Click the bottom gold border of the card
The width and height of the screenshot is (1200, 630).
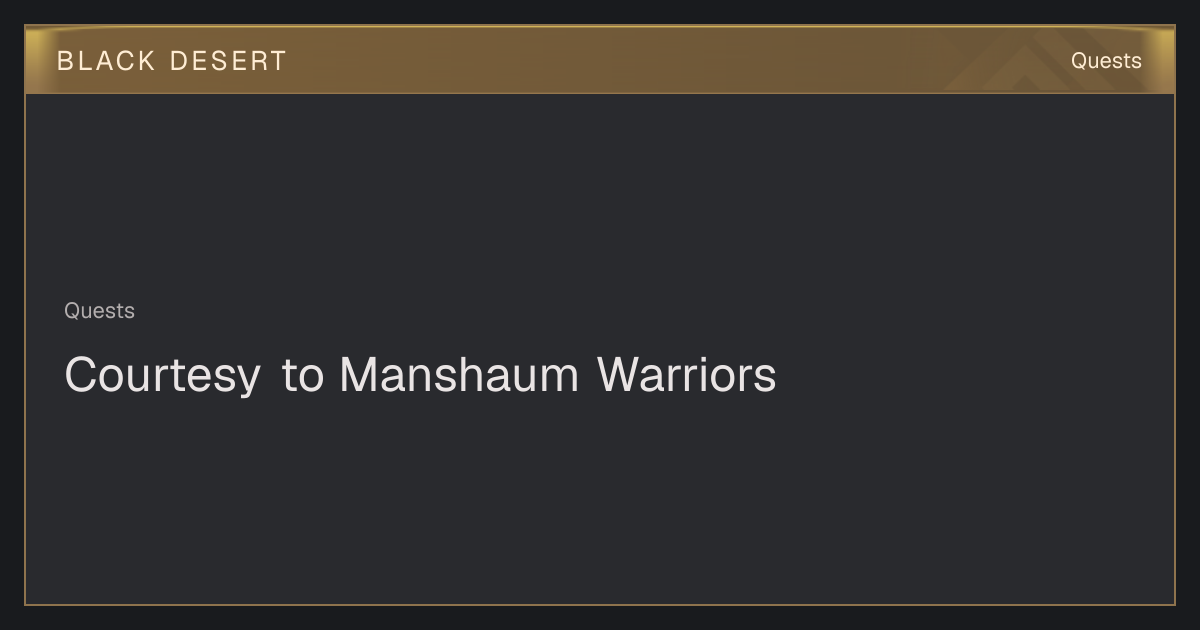tap(600, 604)
